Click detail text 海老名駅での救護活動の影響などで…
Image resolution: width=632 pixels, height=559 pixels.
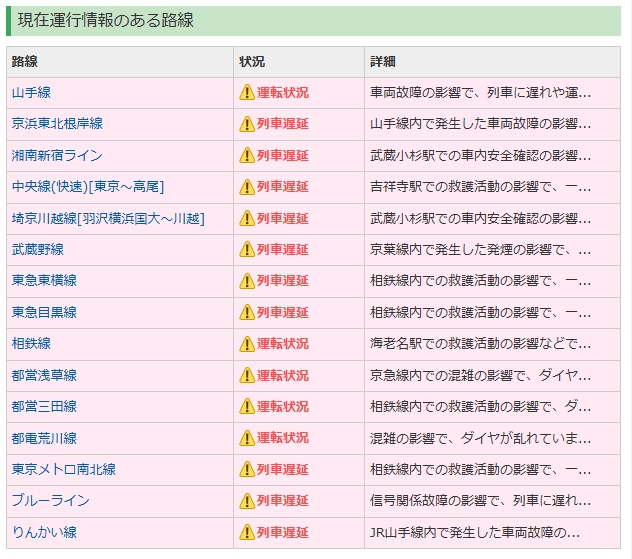pos(480,344)
